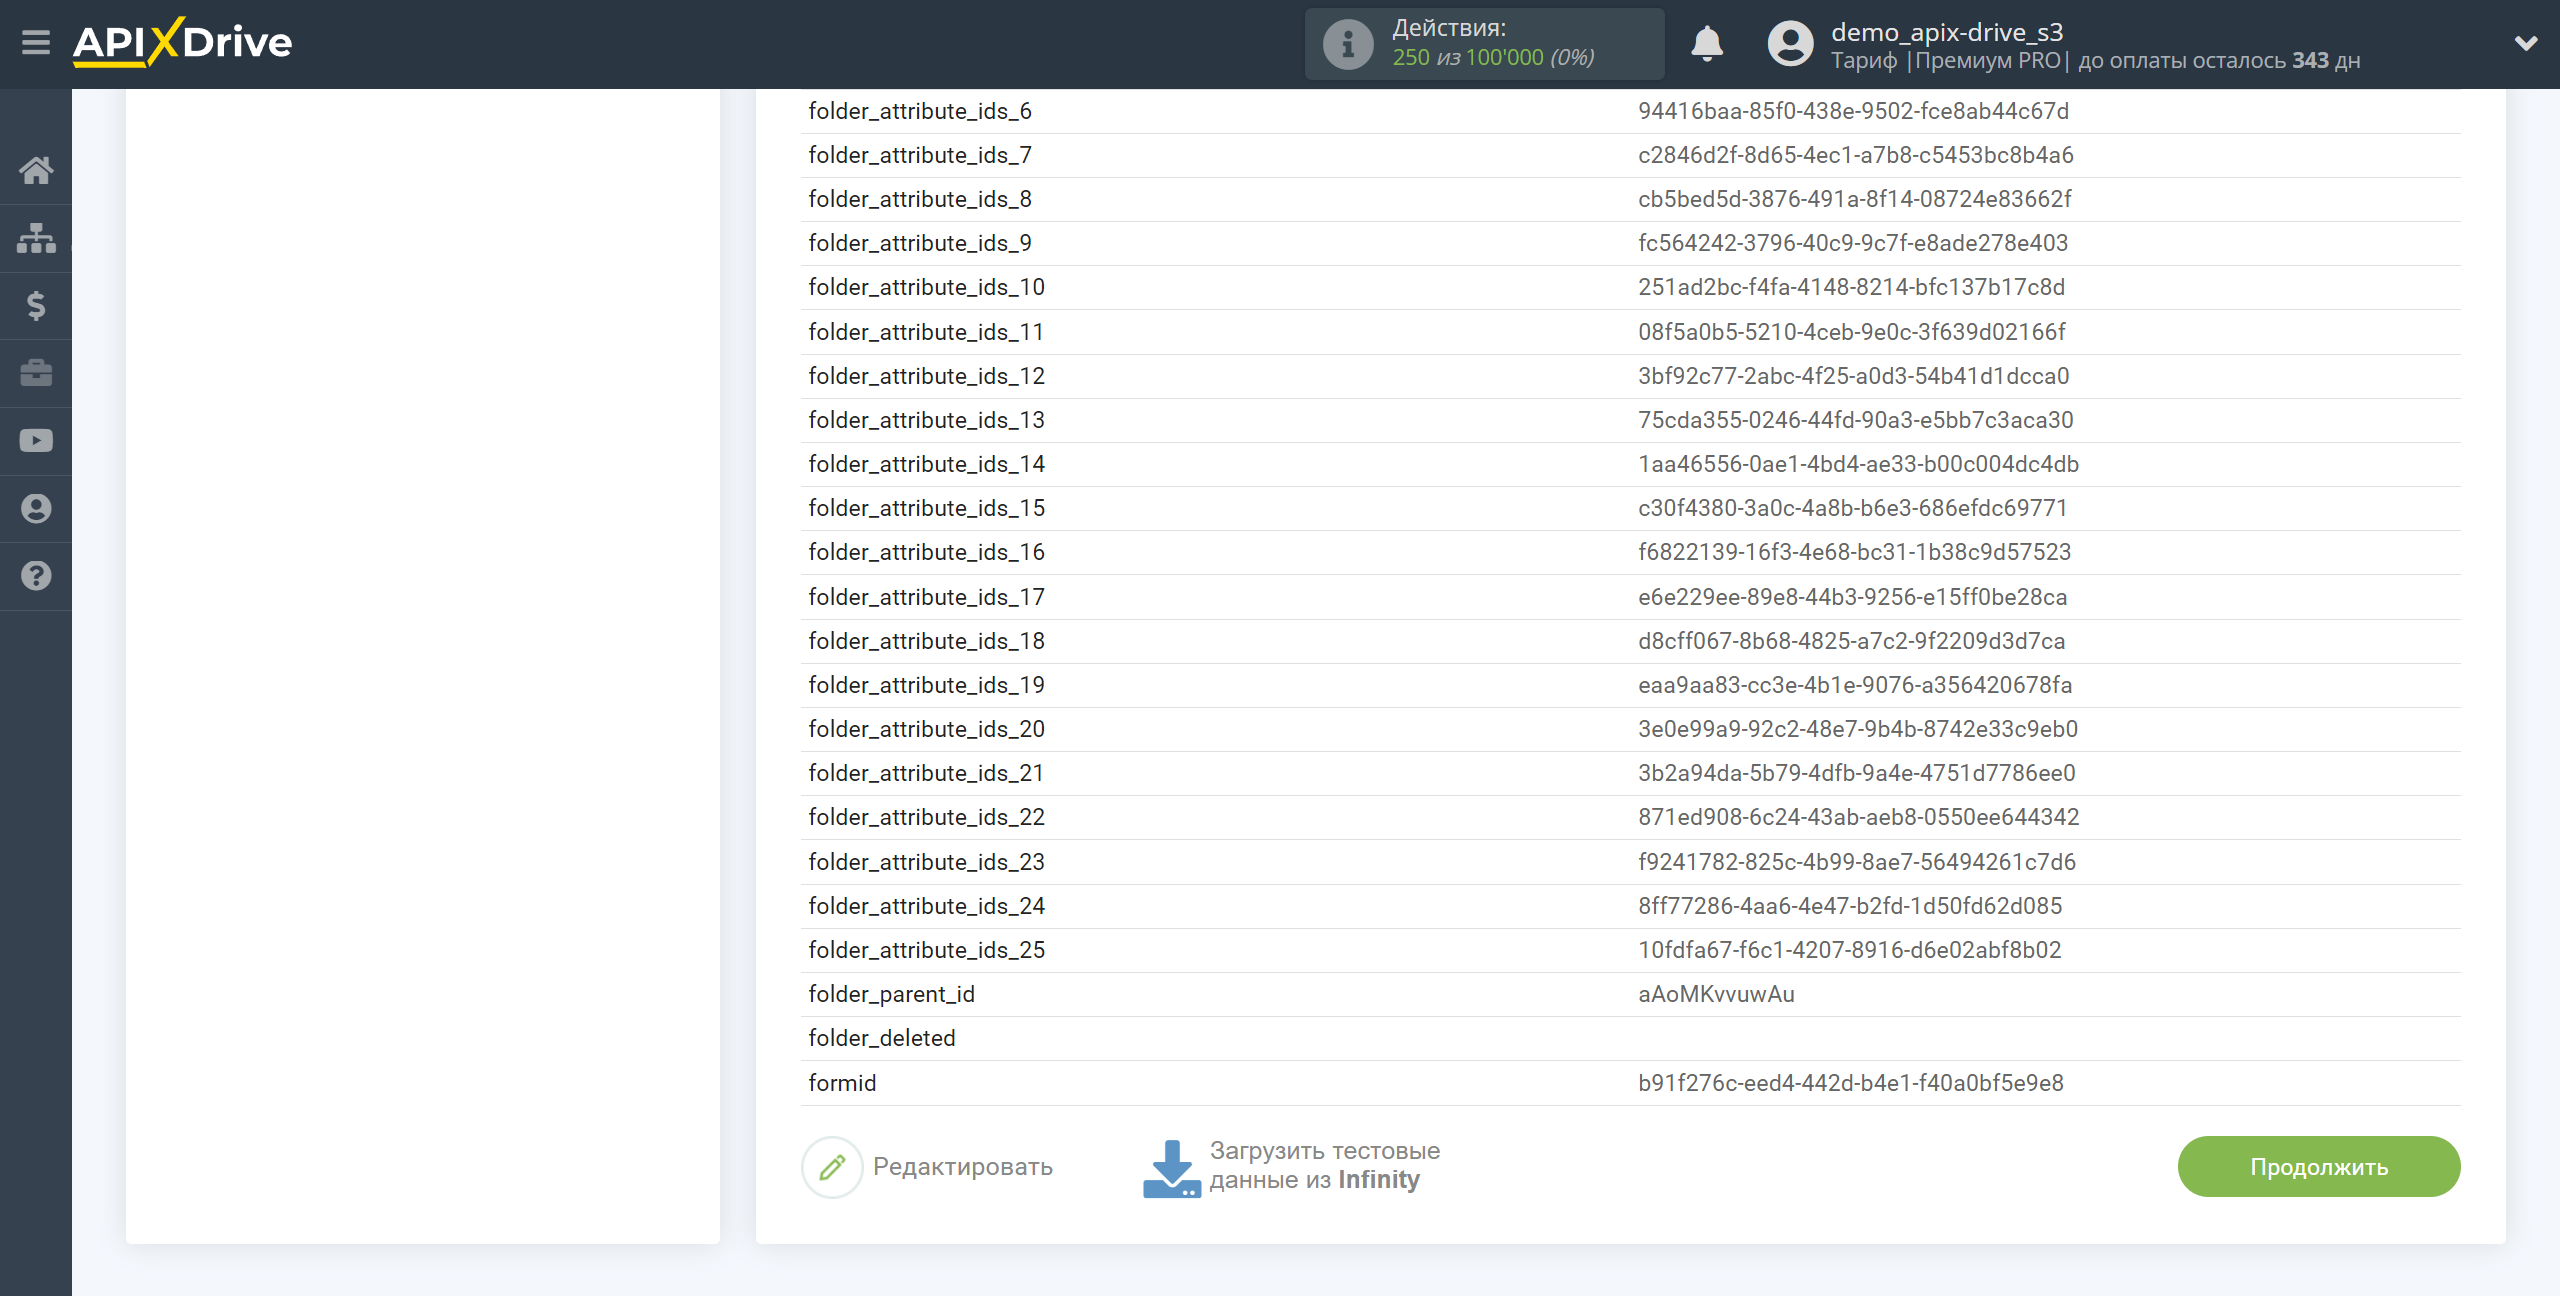
Task: Click the account avatar icon
Action: pos(1790,44)
